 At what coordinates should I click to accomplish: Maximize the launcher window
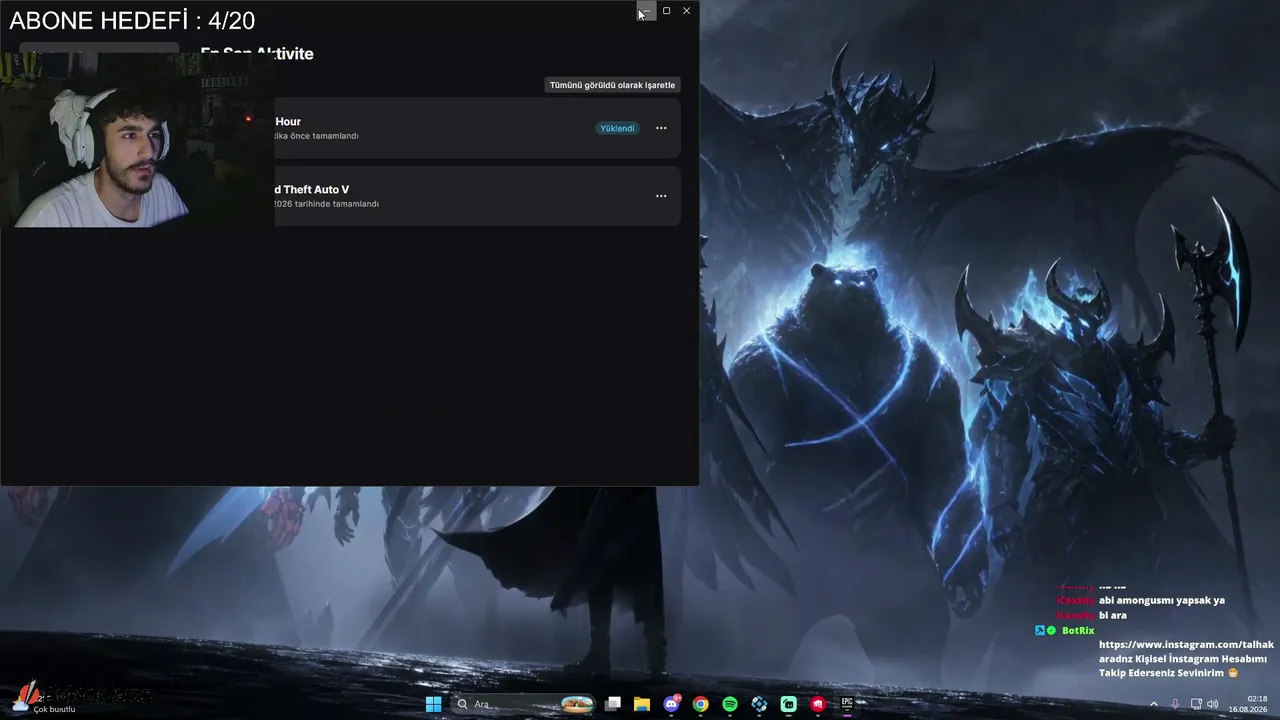[x=666, y=10]
